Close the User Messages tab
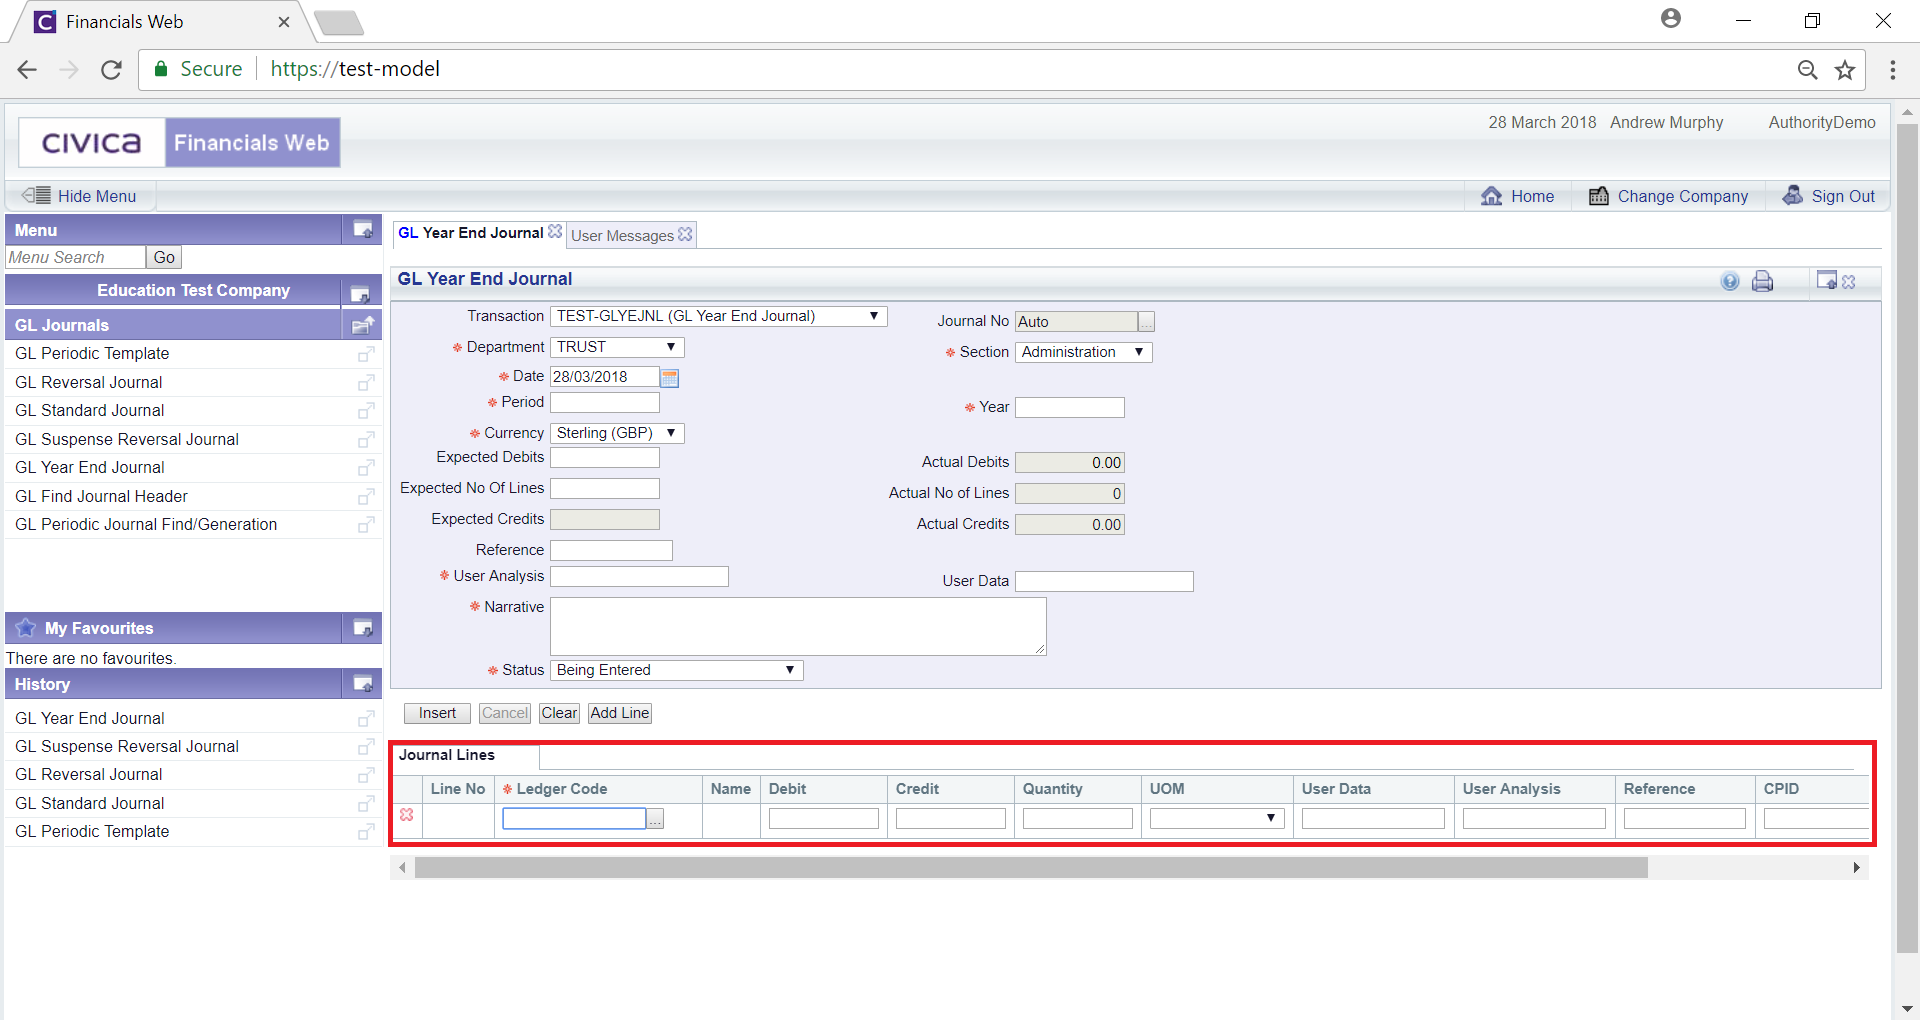 (x=685, y=234)
